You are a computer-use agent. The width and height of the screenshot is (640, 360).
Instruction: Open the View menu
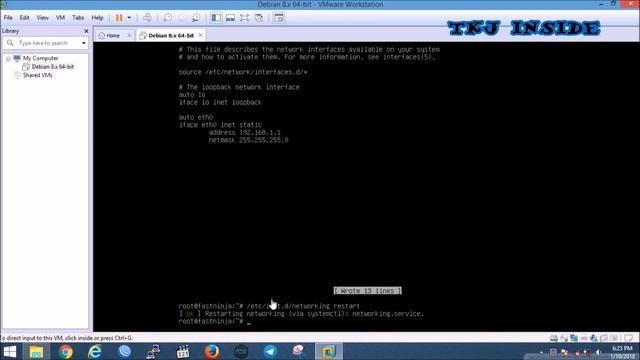coord(42,18)
